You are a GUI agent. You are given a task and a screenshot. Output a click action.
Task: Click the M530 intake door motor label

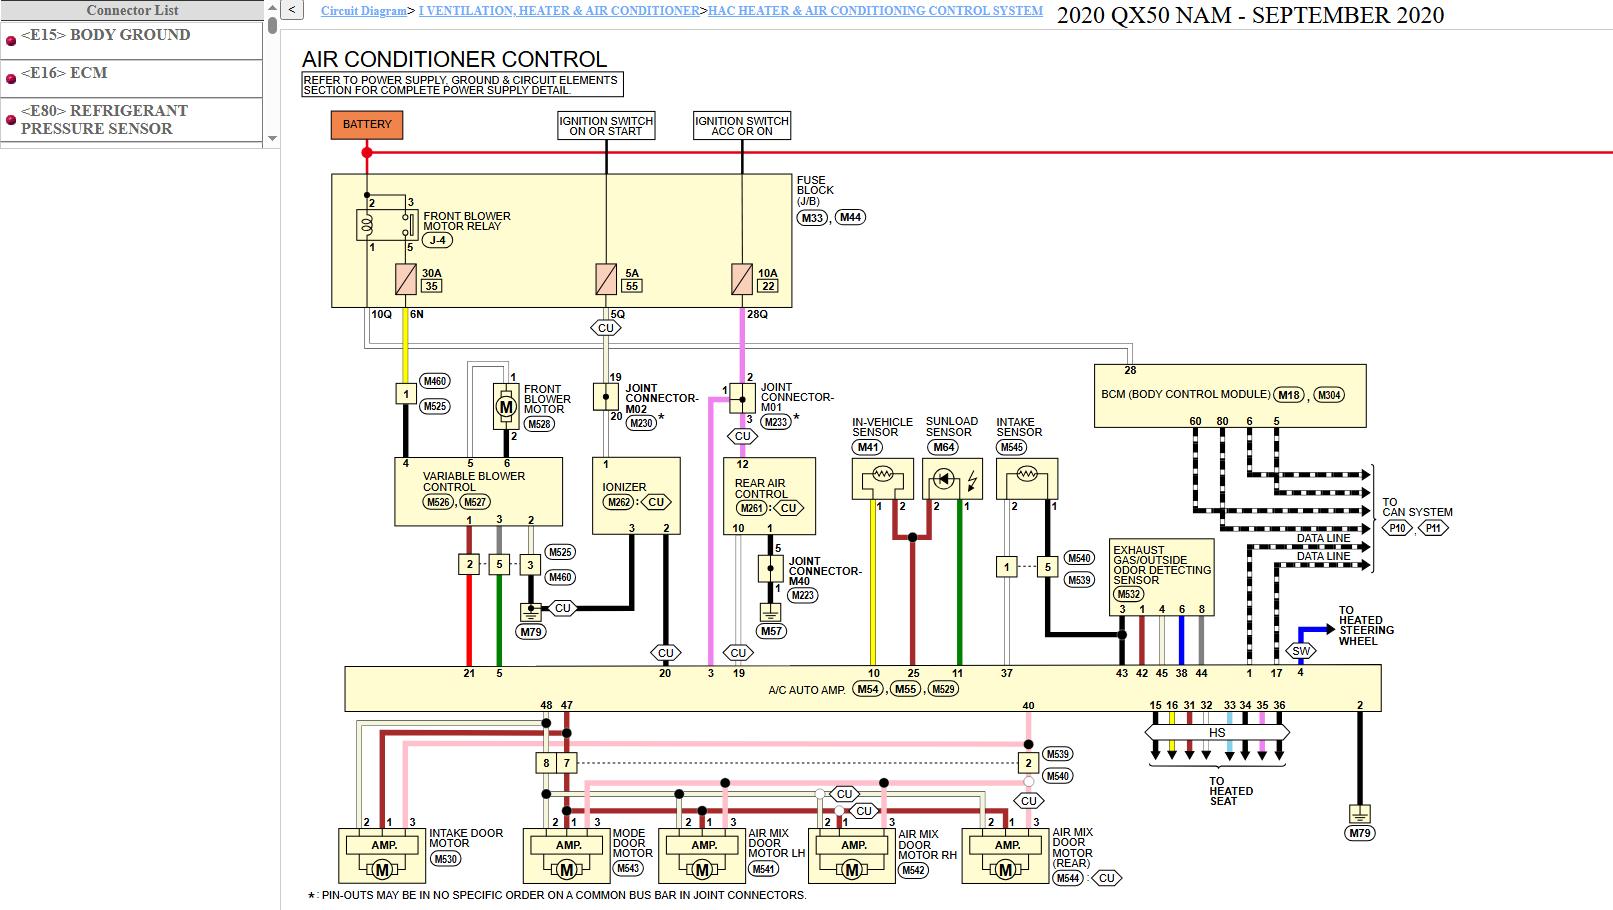pyautogui.click(x=446, y=859)
